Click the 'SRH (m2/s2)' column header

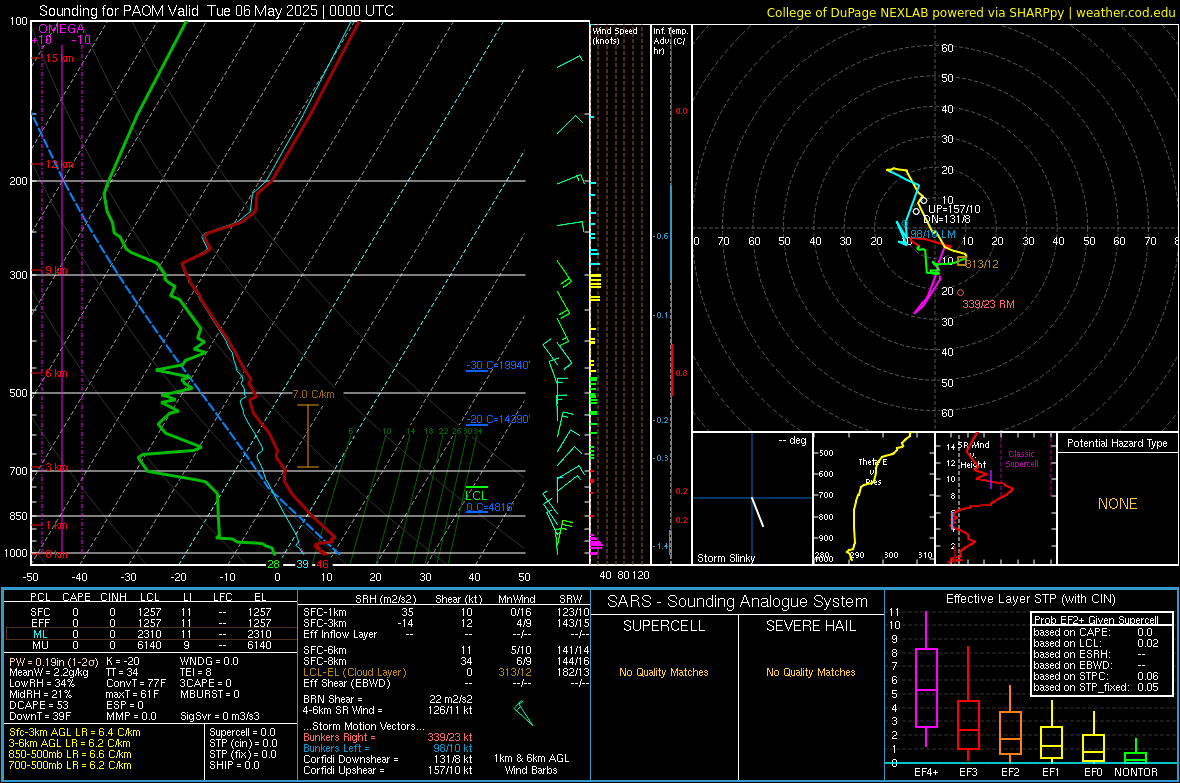pyautogui.click(x=385, y=599)
